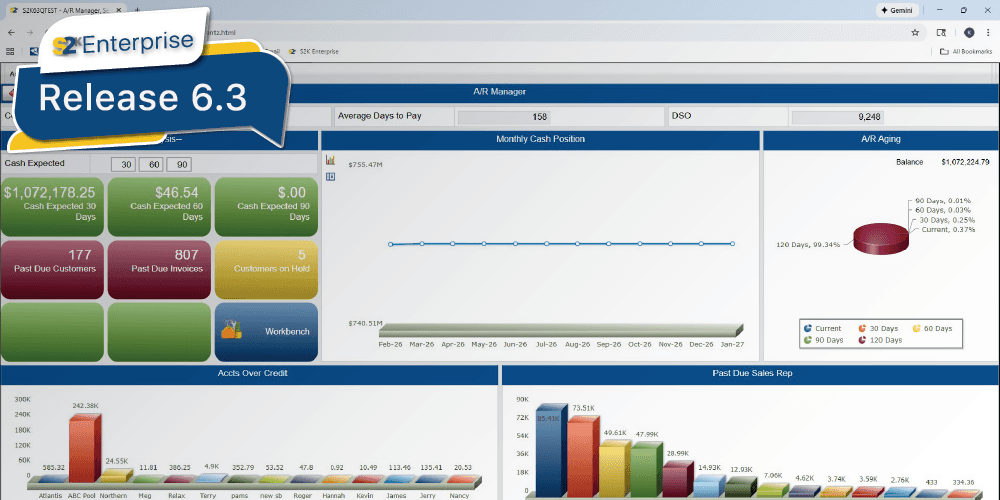Screen dimensions: 1000x500
Task: Click the Cash Expected label
Action: 34,163
